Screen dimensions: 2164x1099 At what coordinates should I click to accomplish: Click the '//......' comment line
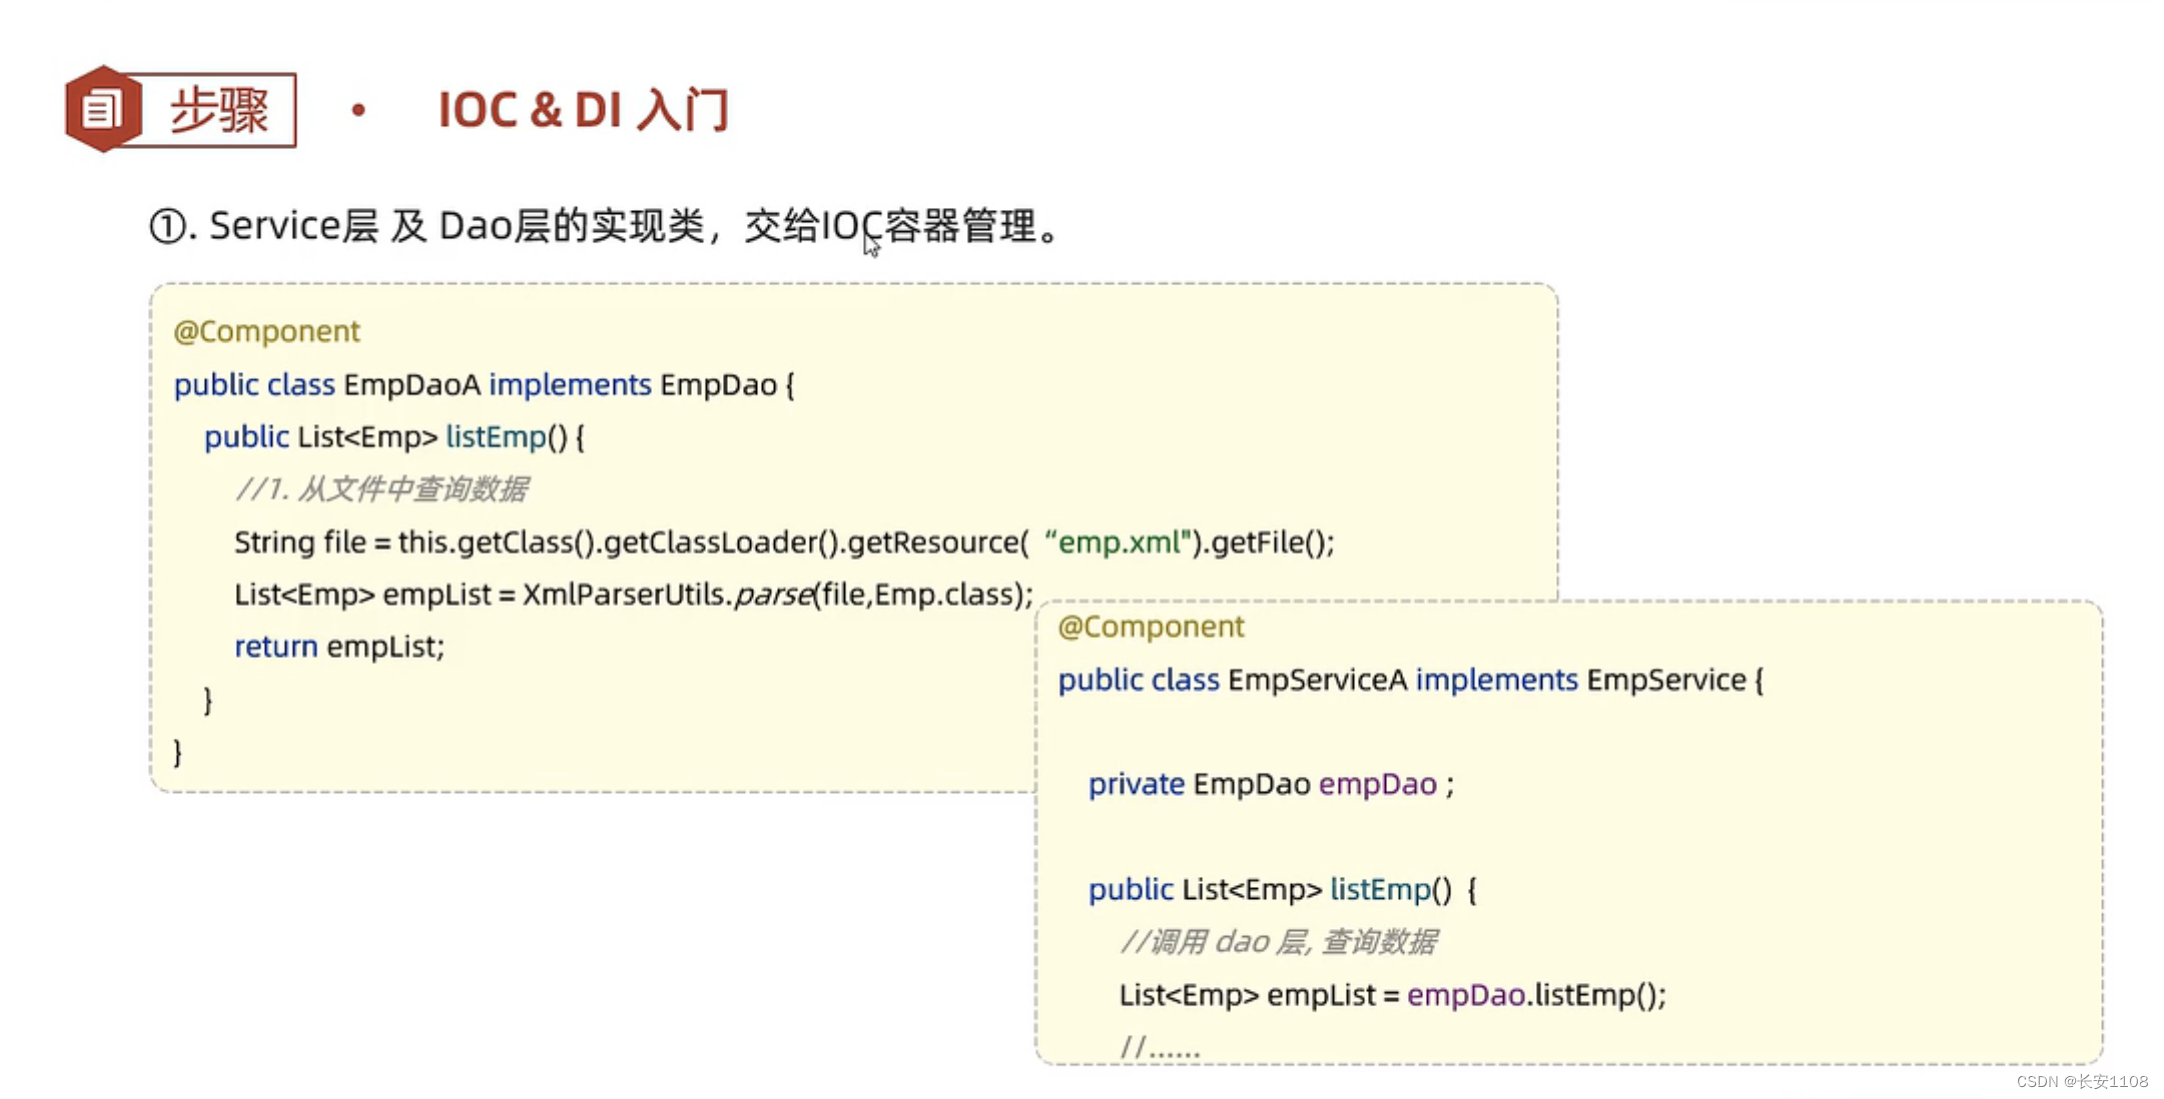[1160, 1047]
